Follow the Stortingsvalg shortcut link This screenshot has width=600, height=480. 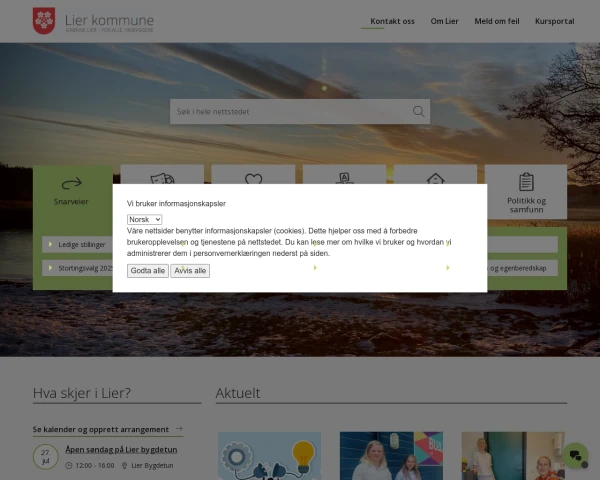(78, 268)
